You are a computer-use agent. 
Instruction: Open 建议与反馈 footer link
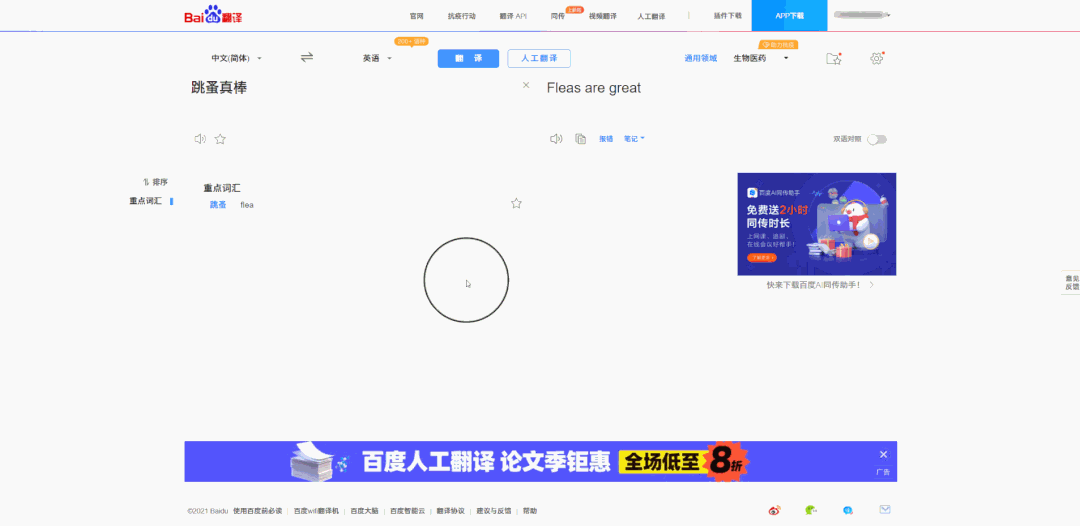pyautogui.click(x=494, y=511)
